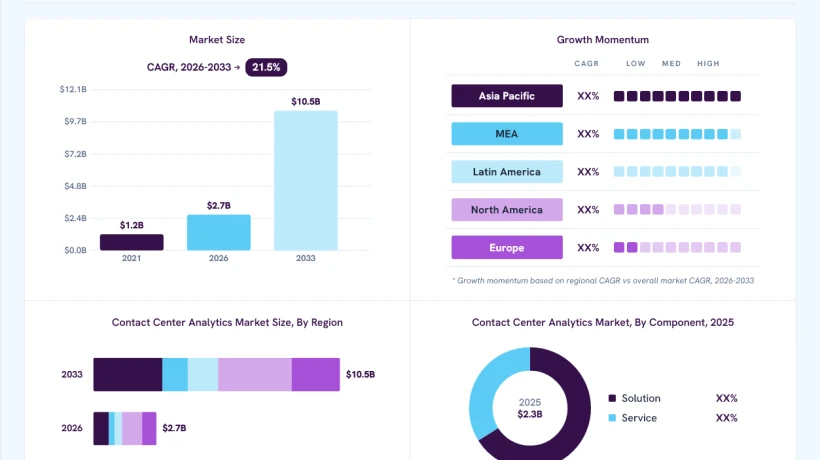Click the Latin America momentum squares indicator
Image resolution: width=820 pixels, height=460 pixels.
(x=677, y=171)
